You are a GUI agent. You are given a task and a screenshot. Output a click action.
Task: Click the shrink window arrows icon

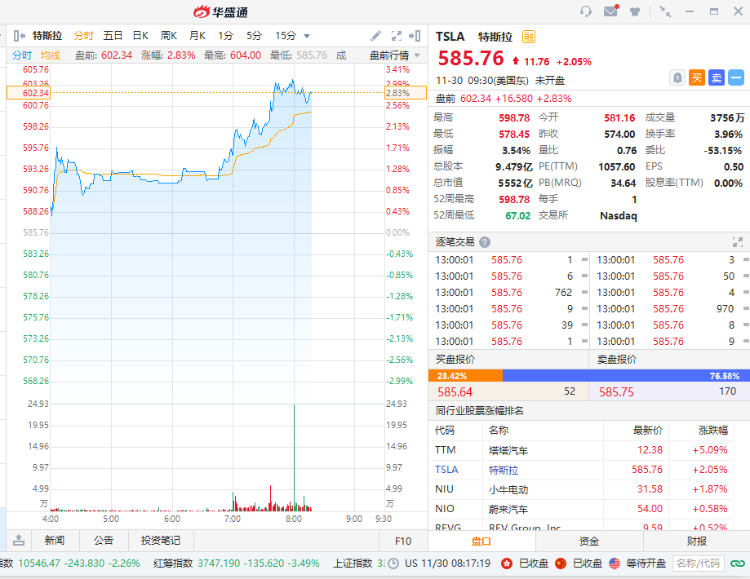pos(665,11)
